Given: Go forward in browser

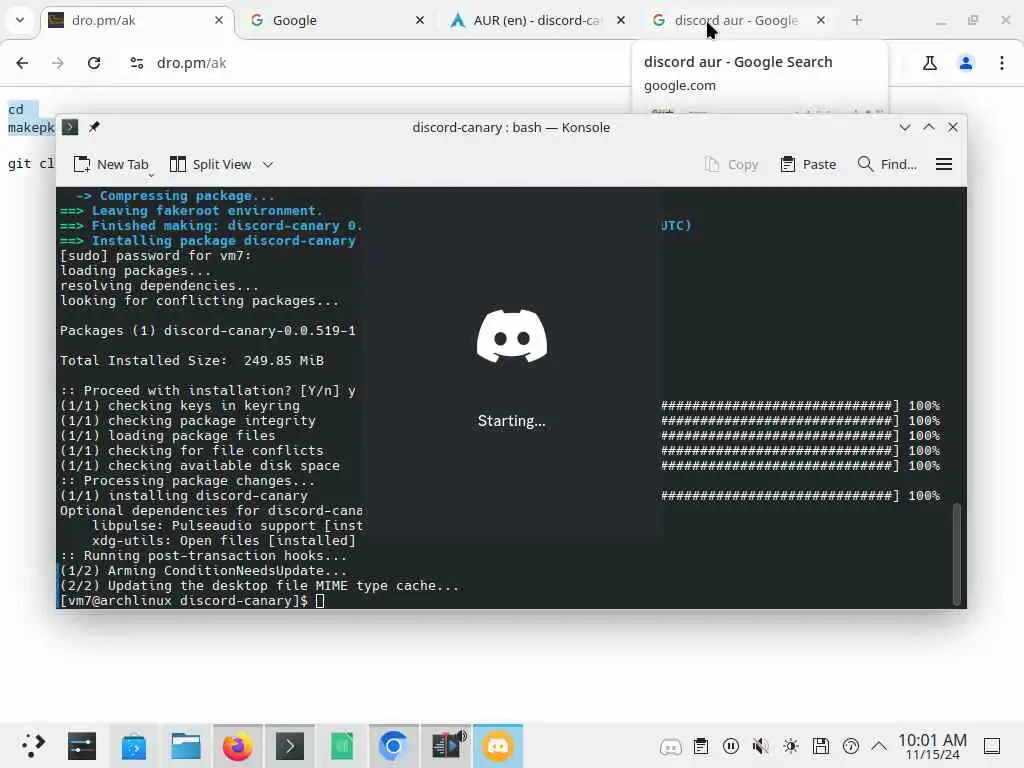Looking at the screenshot, I should pos(57,63).
